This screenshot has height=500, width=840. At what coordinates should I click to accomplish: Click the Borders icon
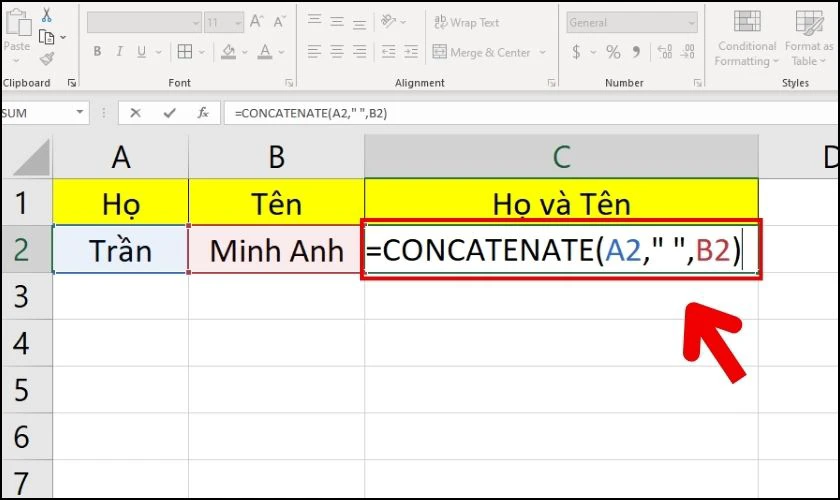[185, 51]
